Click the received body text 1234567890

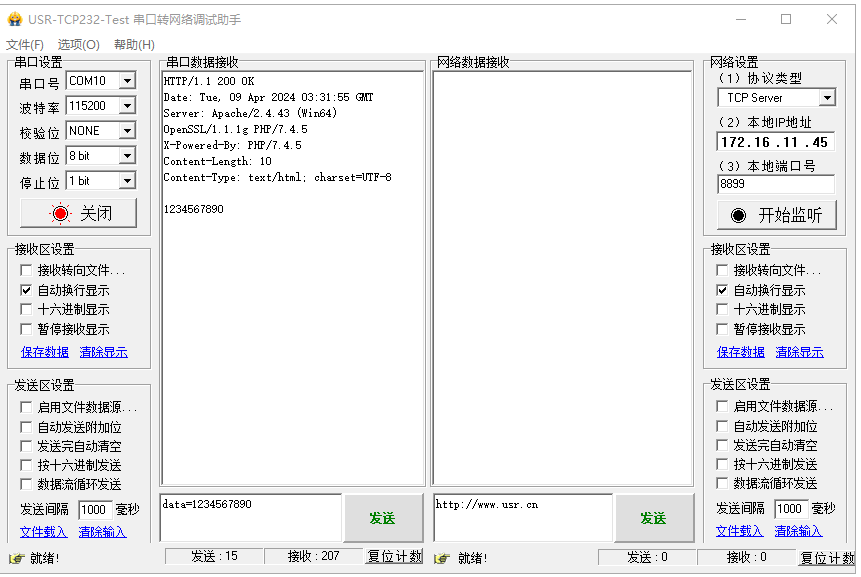pyautogui.click(x=193, y=209)
